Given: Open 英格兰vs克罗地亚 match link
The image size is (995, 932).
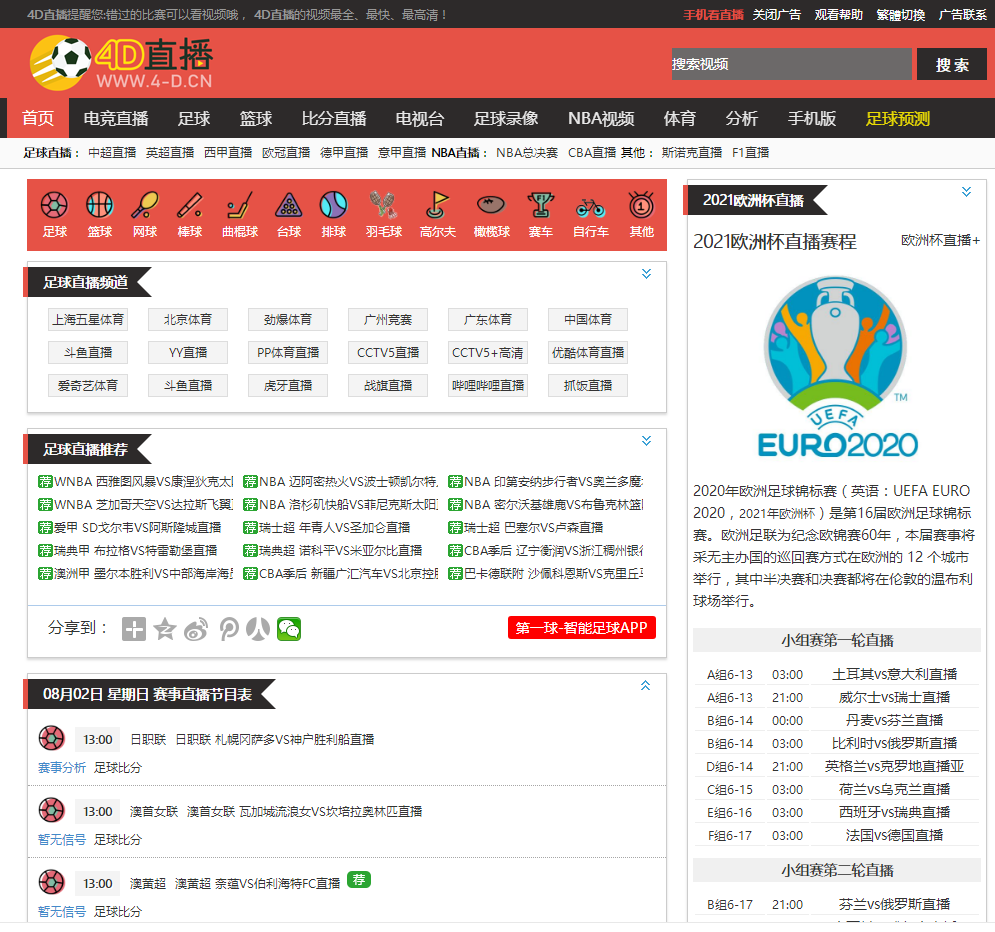Looking at the screenshot, I should (894, 766).
